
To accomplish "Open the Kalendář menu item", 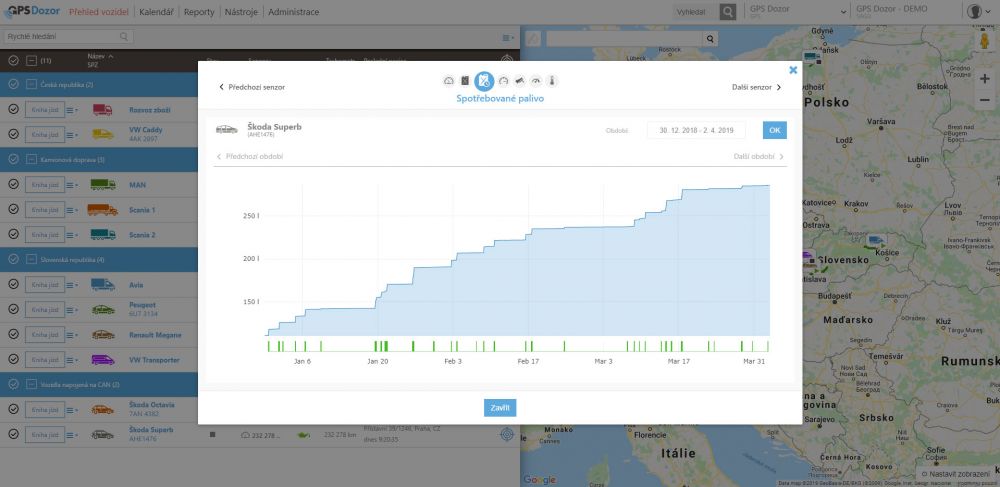I will [x=157, y=12].
